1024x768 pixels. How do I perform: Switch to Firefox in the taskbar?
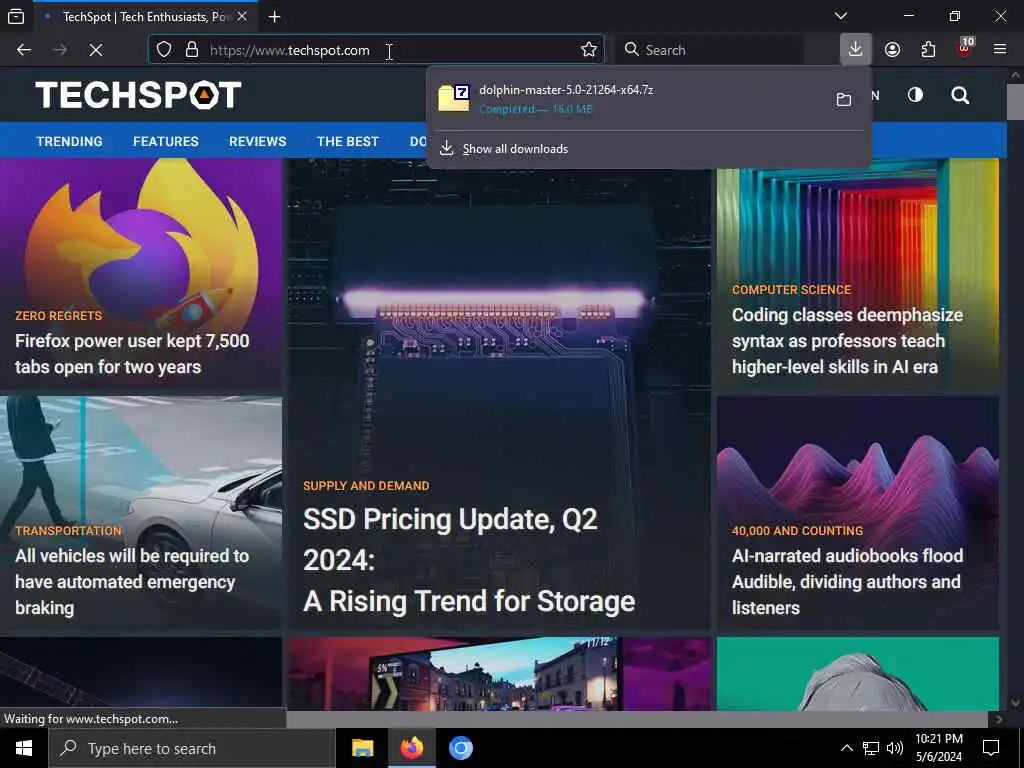[411, 748]
